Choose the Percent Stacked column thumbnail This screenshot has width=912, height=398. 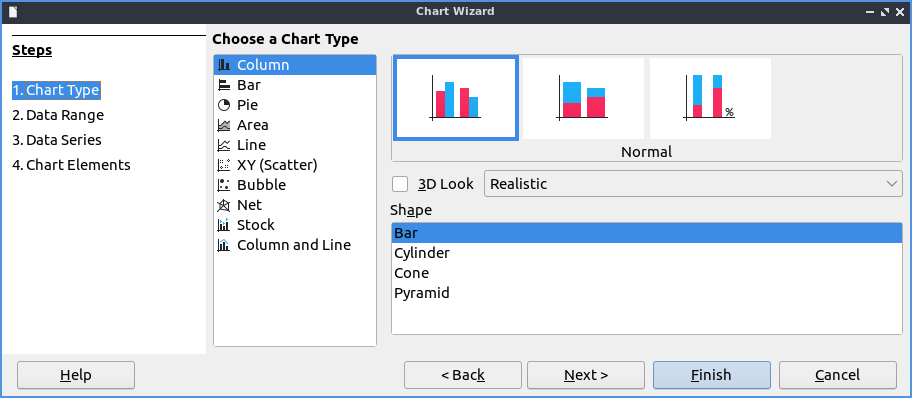click(x=710, y=98)
